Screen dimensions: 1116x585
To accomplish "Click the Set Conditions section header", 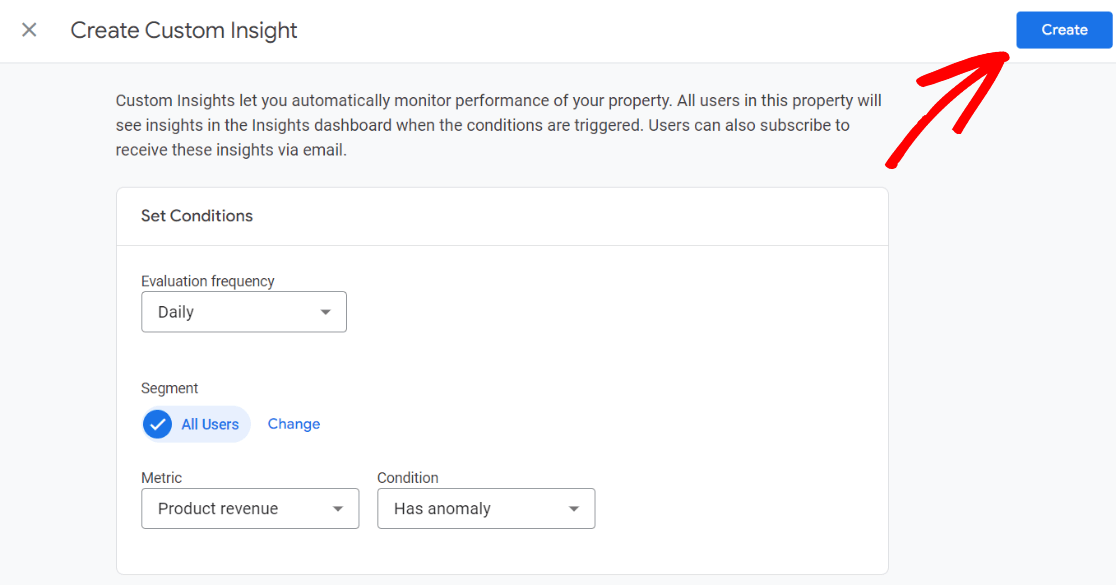I will pos(197,216).
